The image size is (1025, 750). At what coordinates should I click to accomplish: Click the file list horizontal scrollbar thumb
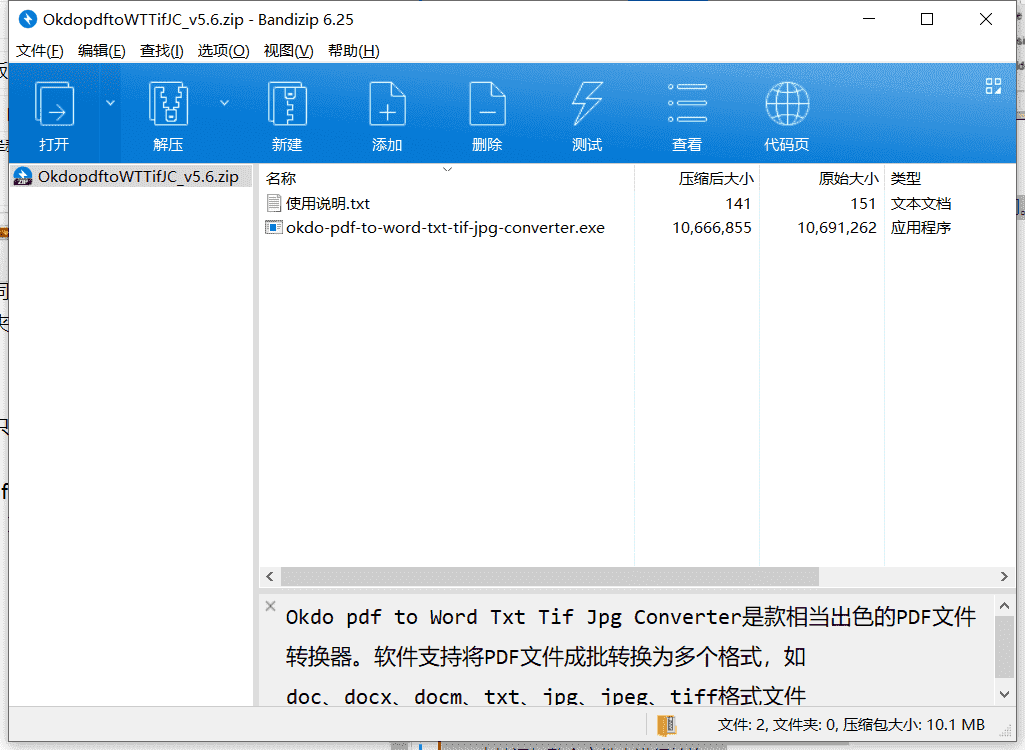550,576
